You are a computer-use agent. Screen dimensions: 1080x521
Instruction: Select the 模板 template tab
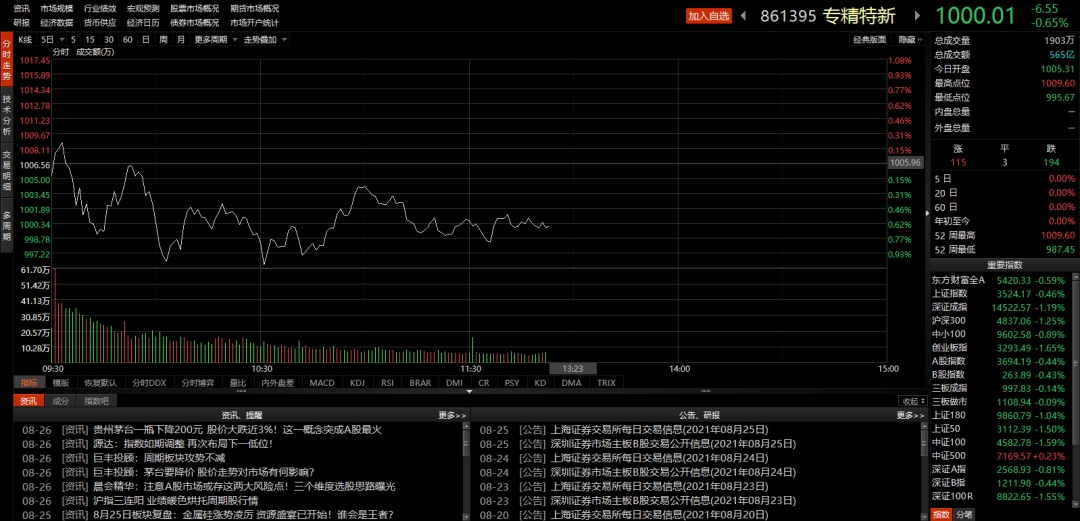coord(61,382)
